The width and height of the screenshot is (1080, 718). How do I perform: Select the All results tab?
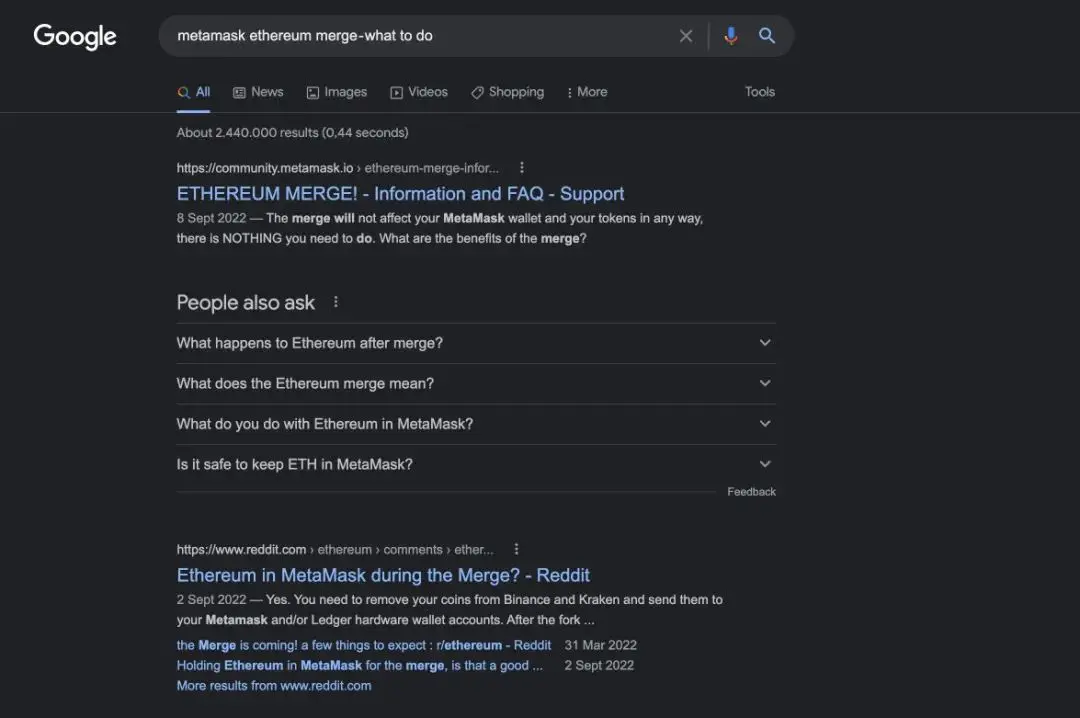coord(194,92)
